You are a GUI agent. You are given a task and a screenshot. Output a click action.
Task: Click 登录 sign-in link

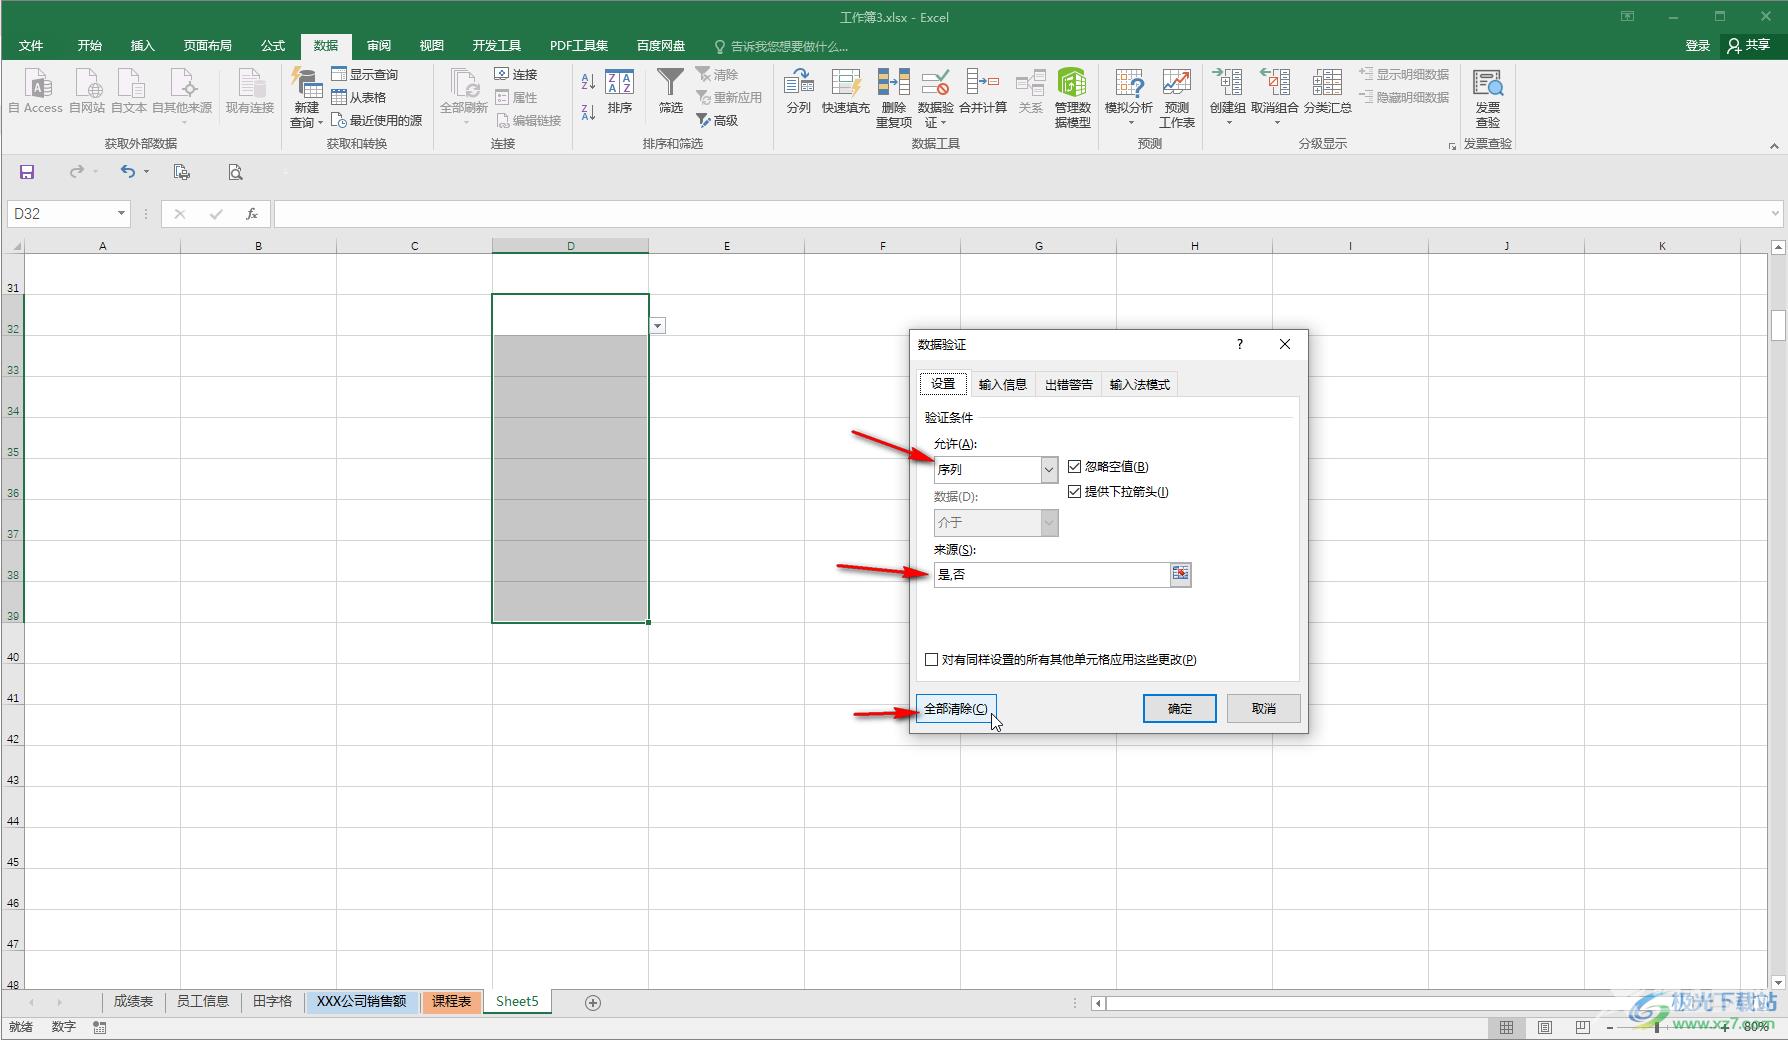click(x=1697, y=45)
